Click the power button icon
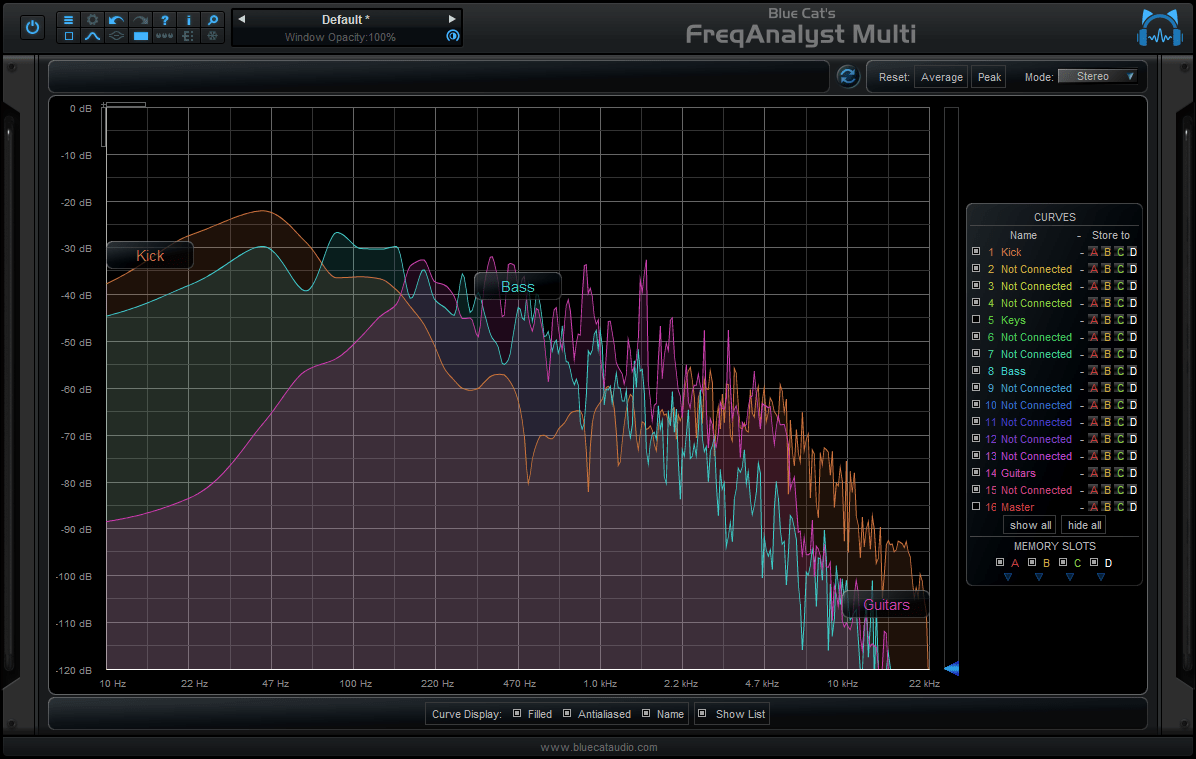Screen dimensions: 1196x759 click(32, 27)
